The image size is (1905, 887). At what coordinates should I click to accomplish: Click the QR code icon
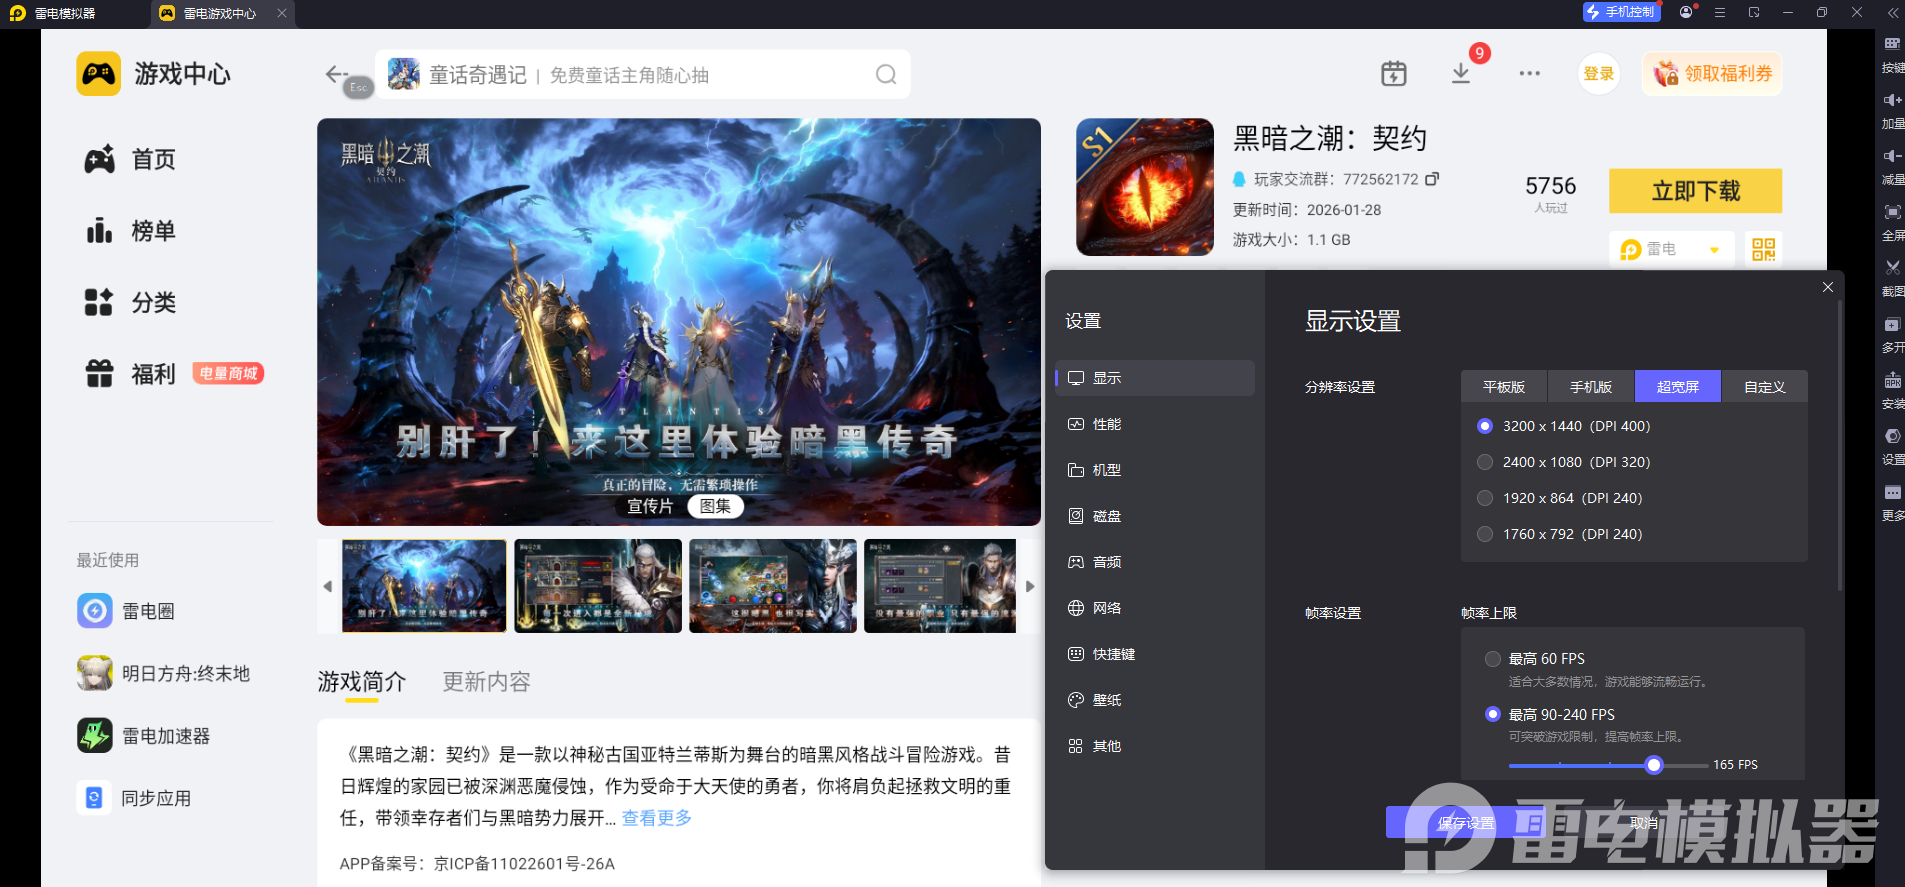tap(1763, 249)
